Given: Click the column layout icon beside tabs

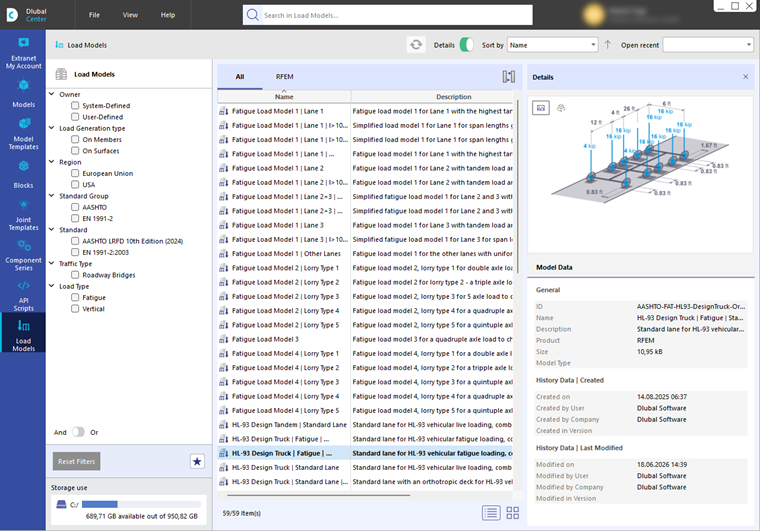Looking at the screenshot, I should click(508, 77).
